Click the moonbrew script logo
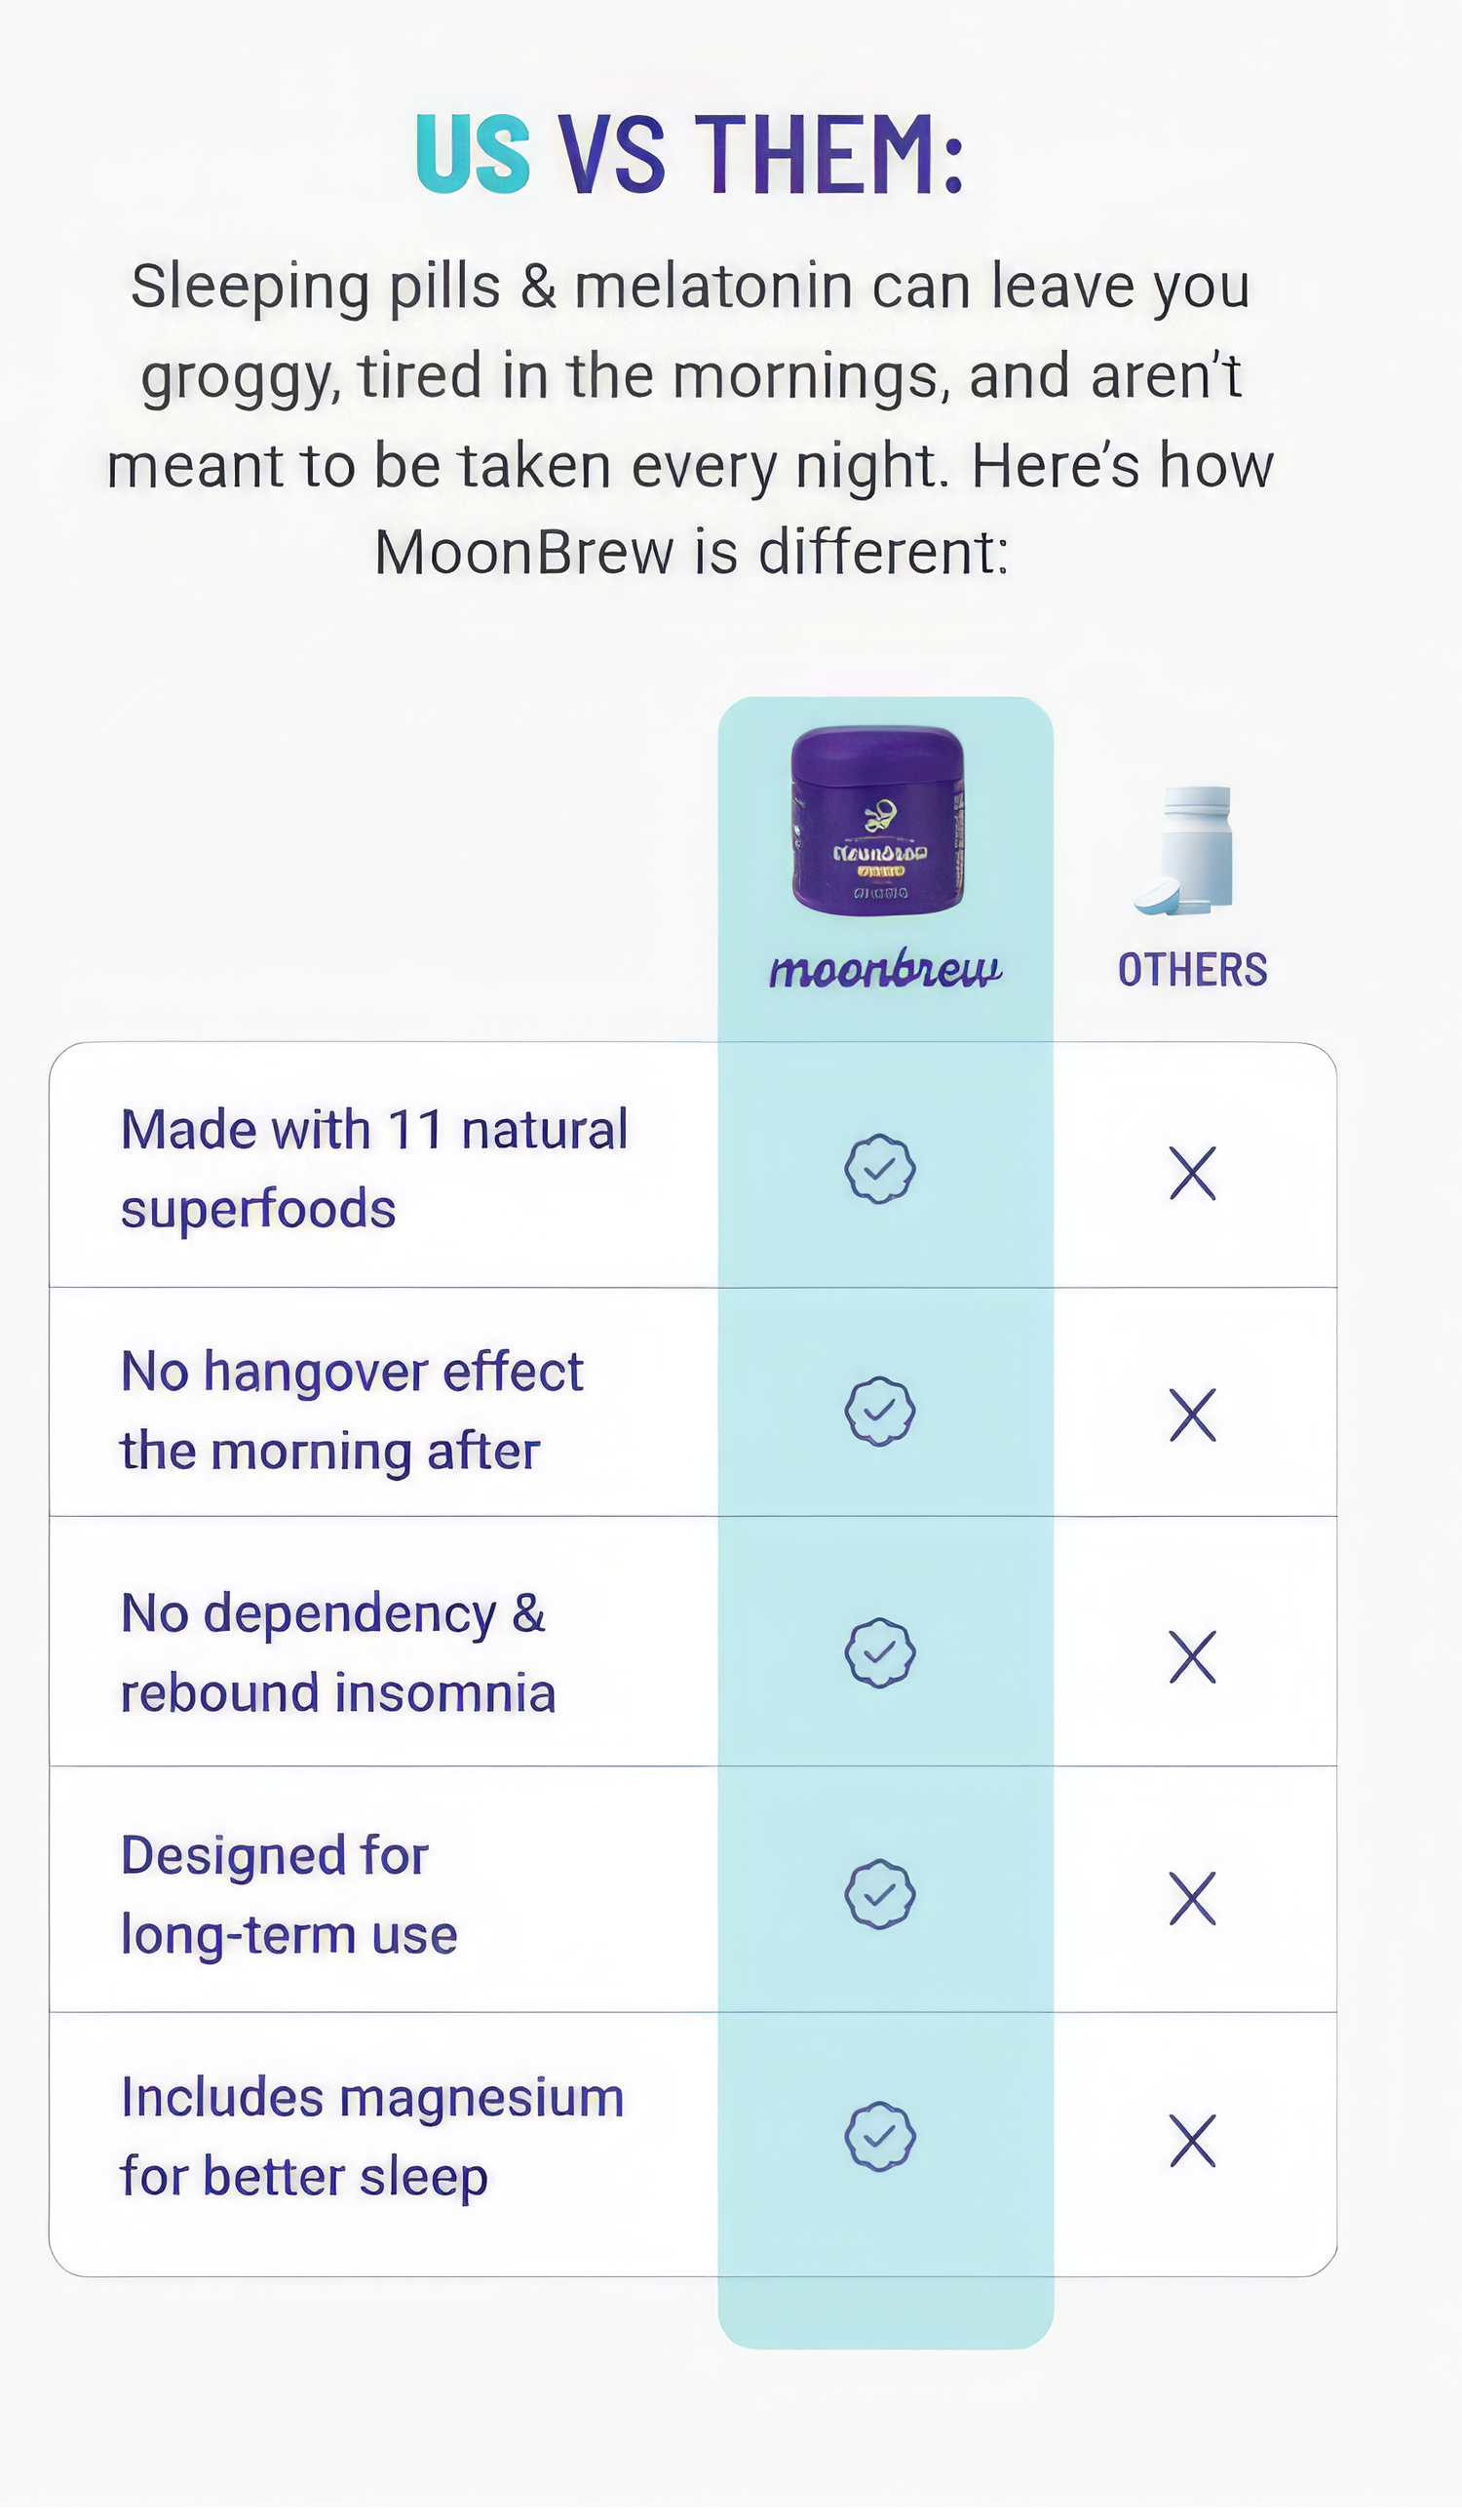Screen dimensions: 1462x2520 pos(885,970)
